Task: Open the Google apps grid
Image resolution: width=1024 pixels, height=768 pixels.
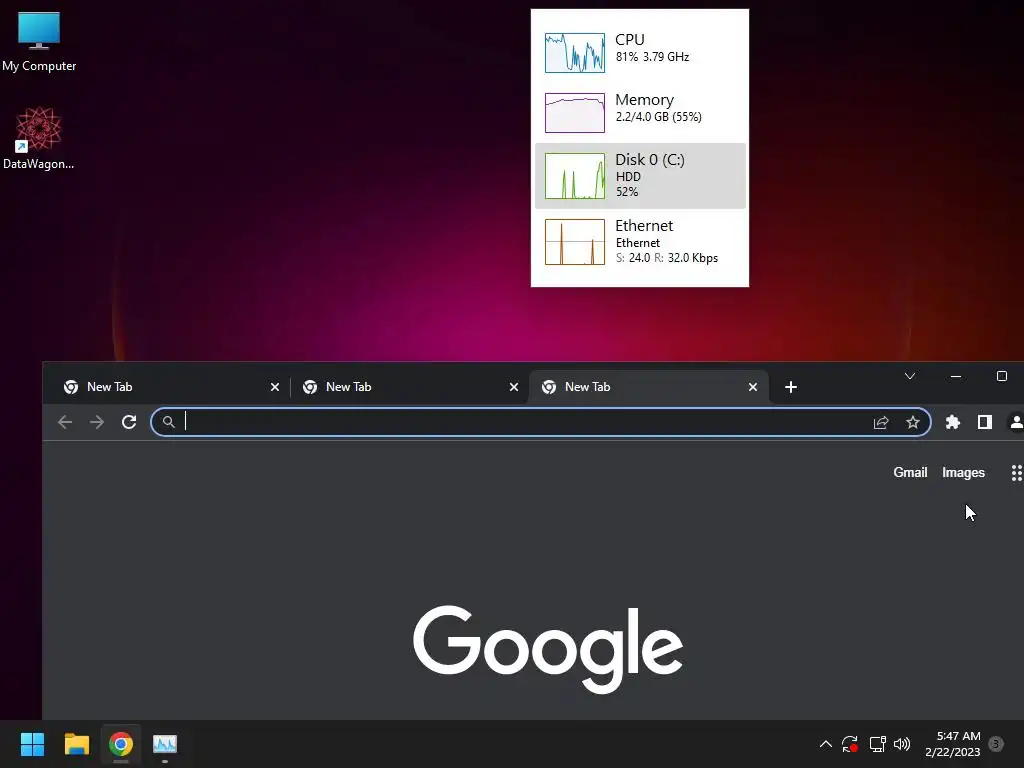Action: [x=1016, y=473]
